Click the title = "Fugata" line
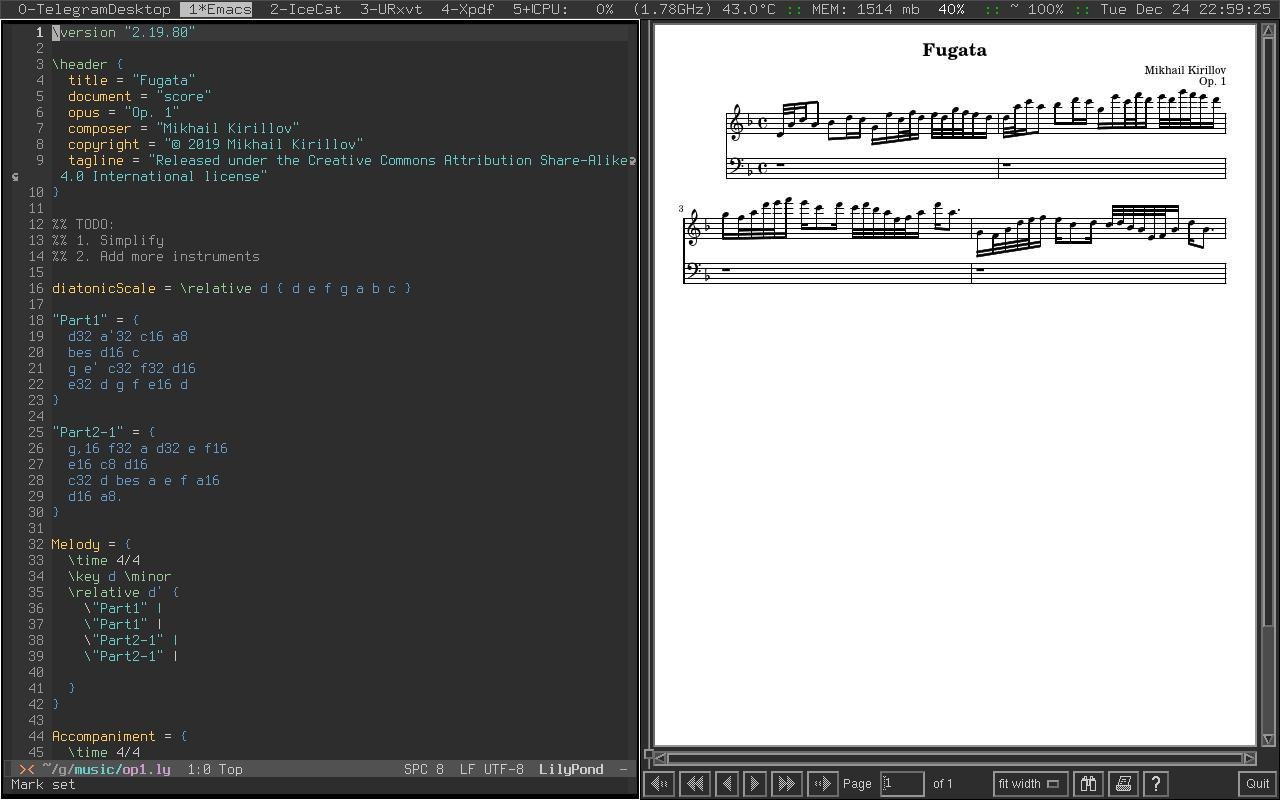Image resolution: width=1280 pixels, height=800 pixels. [x=132, y=80]
